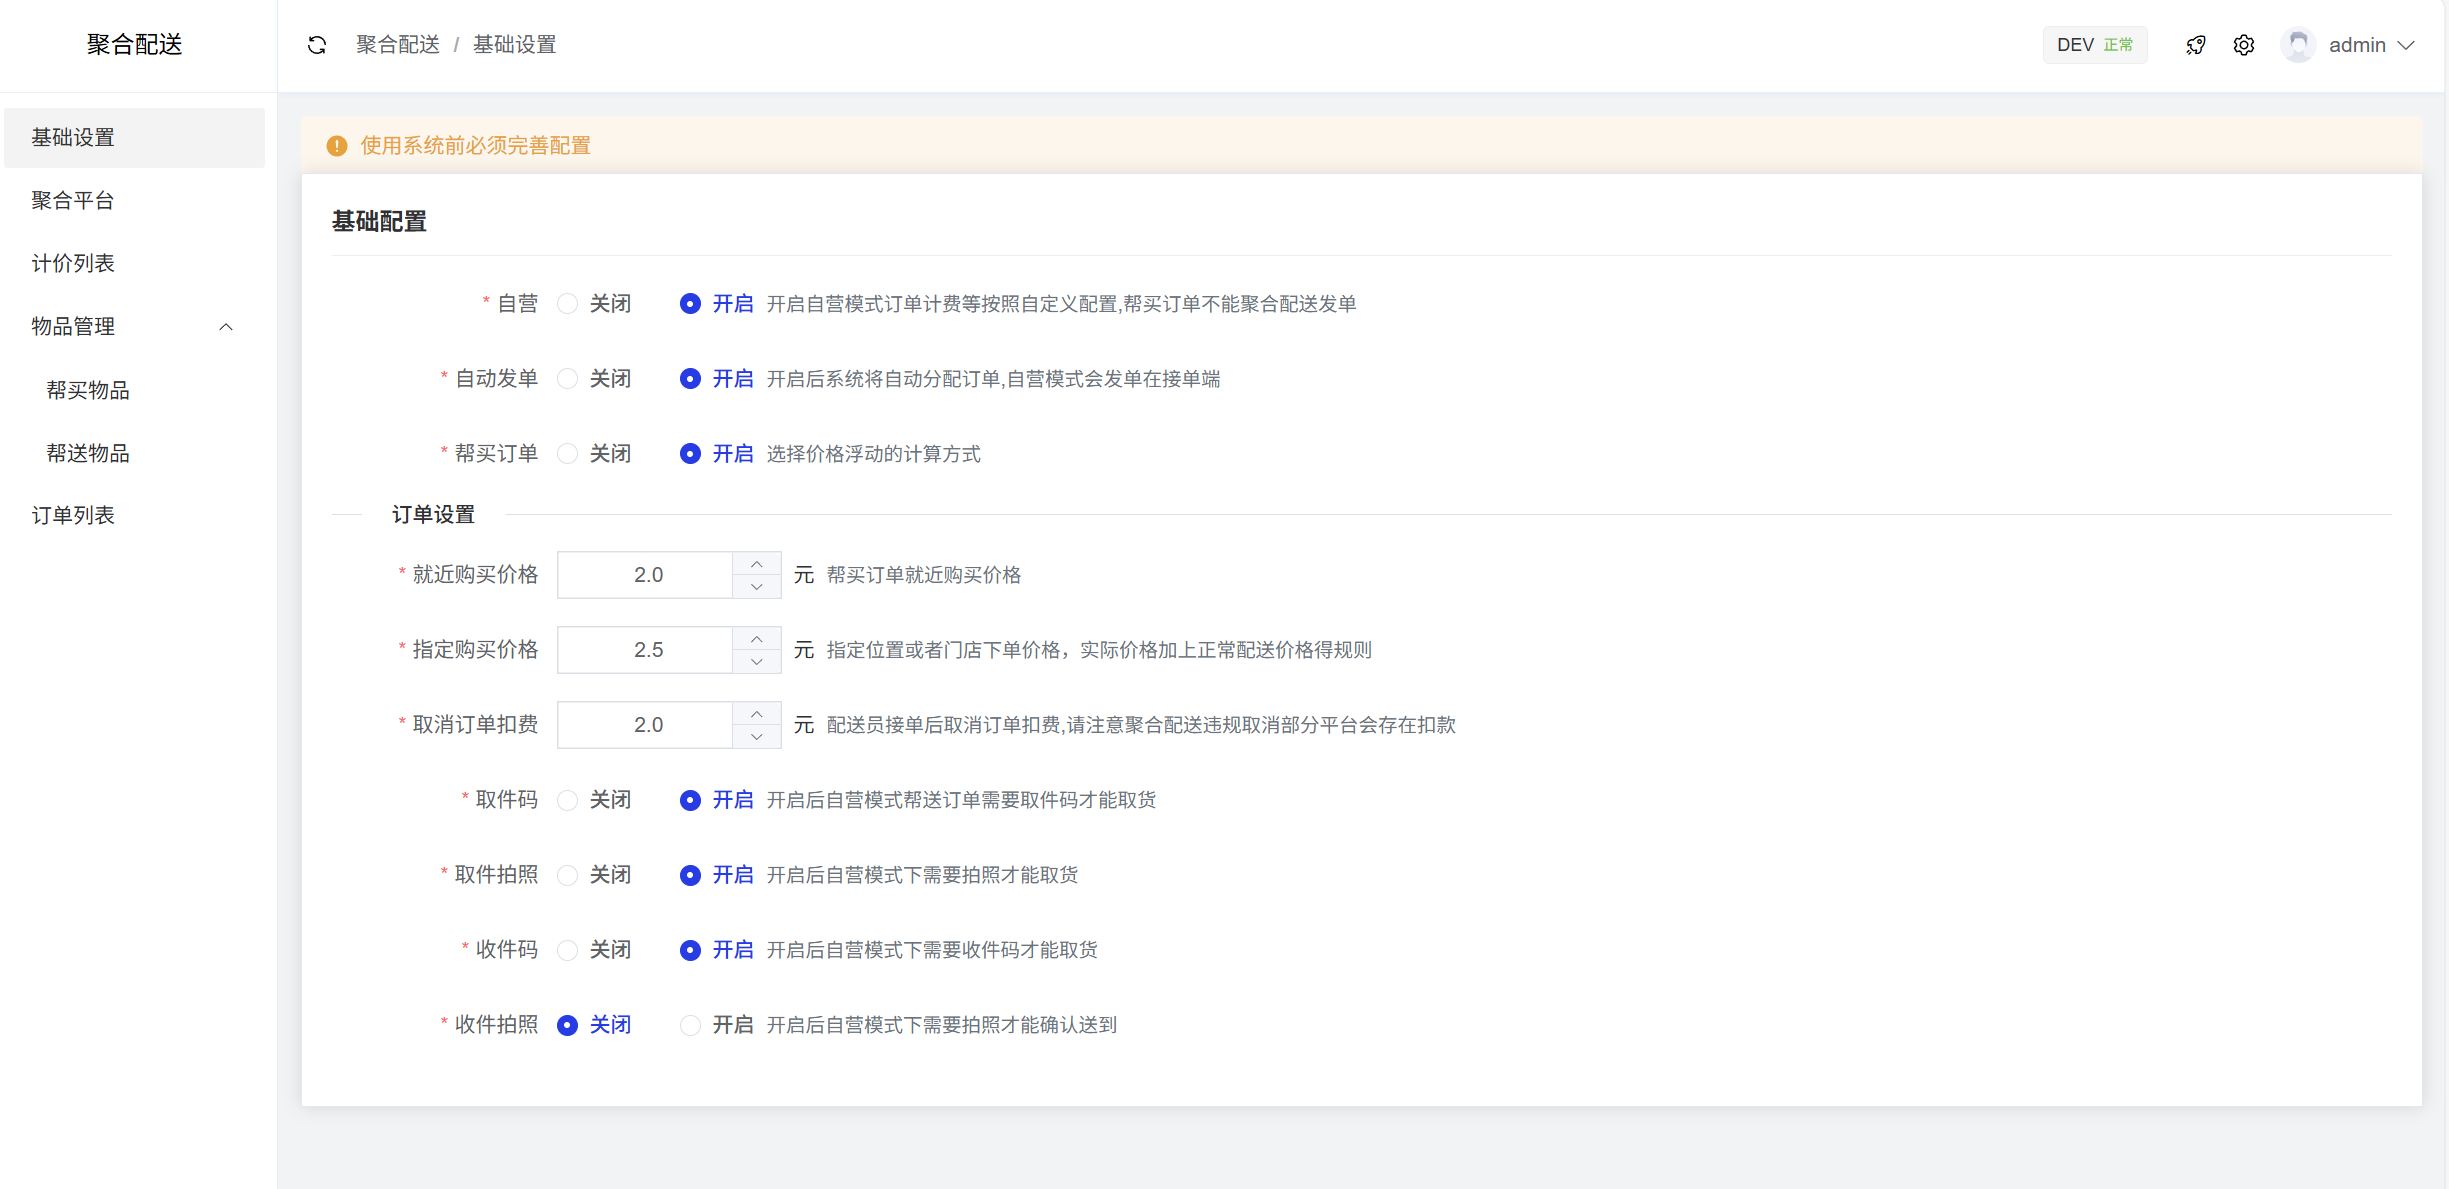
Task: 关闭自营开关
Action: [568, 303]
